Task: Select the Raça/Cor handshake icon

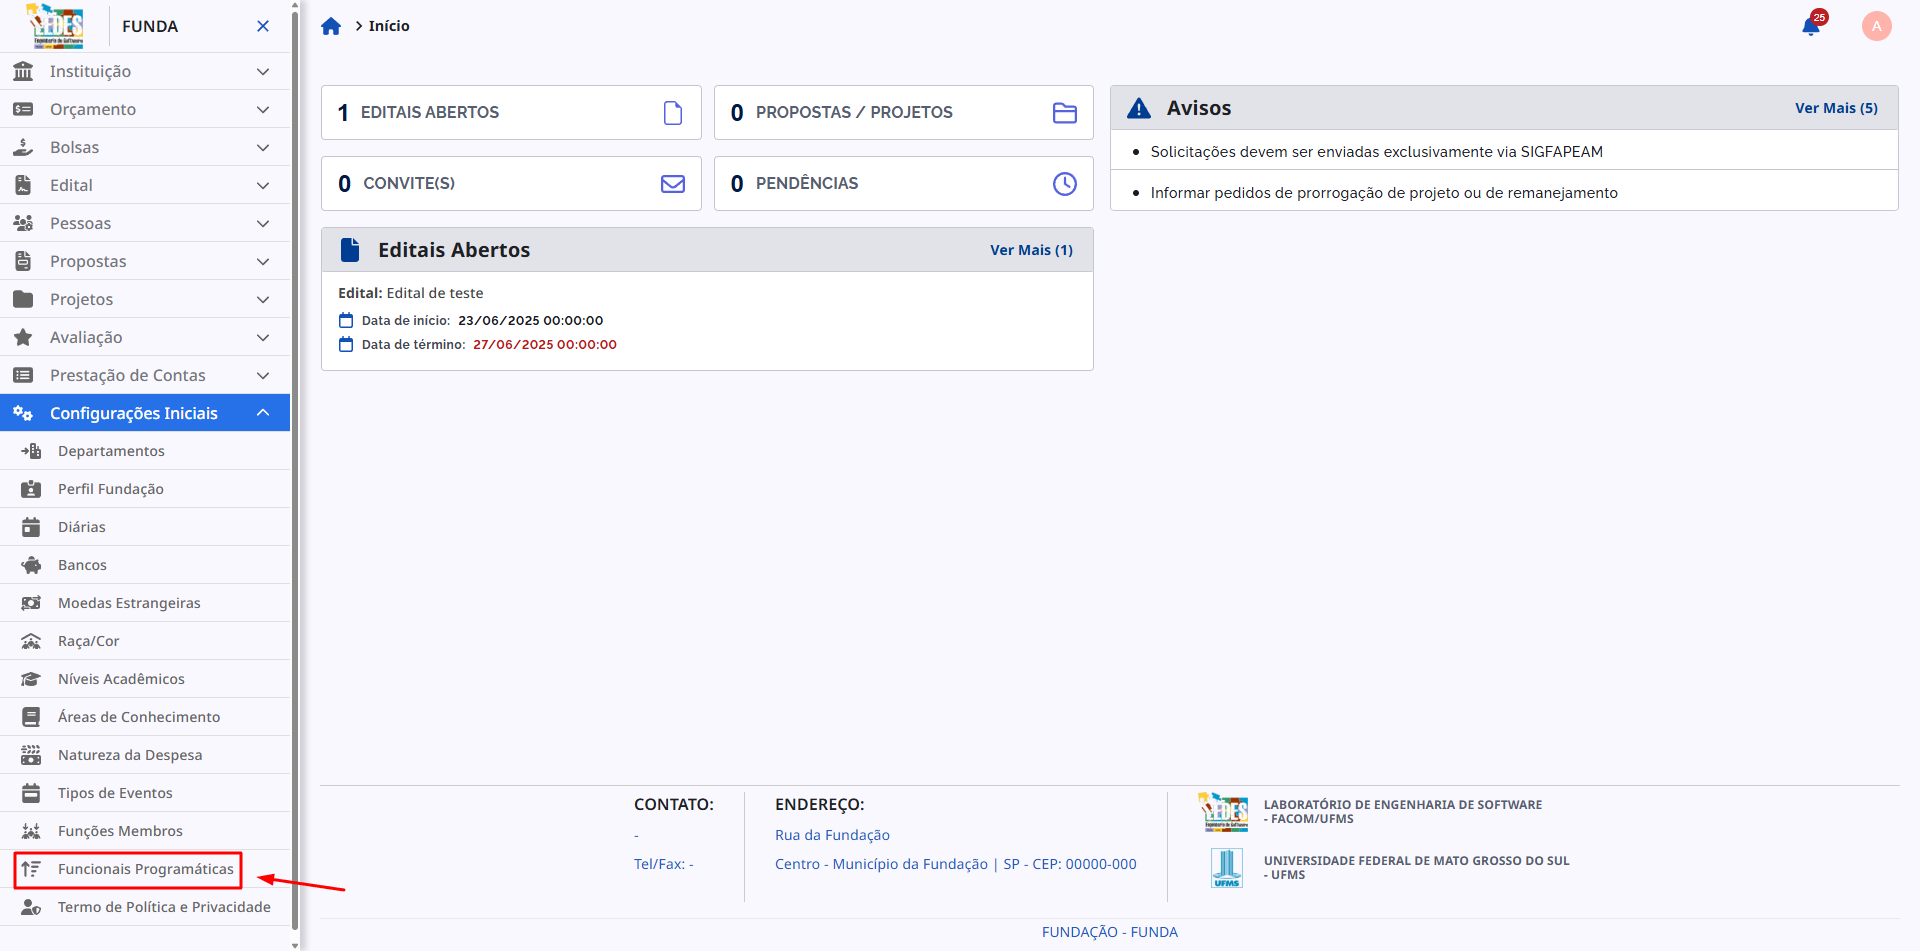Action: [30, 641]
